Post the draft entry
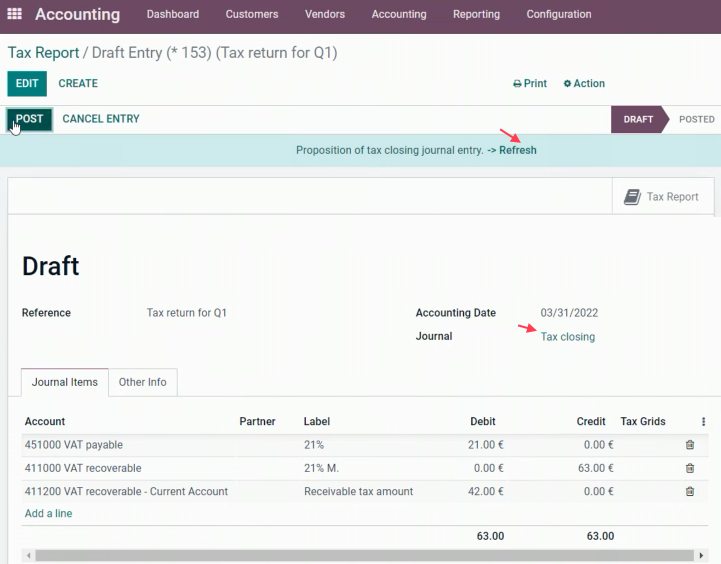 [29, 119]
